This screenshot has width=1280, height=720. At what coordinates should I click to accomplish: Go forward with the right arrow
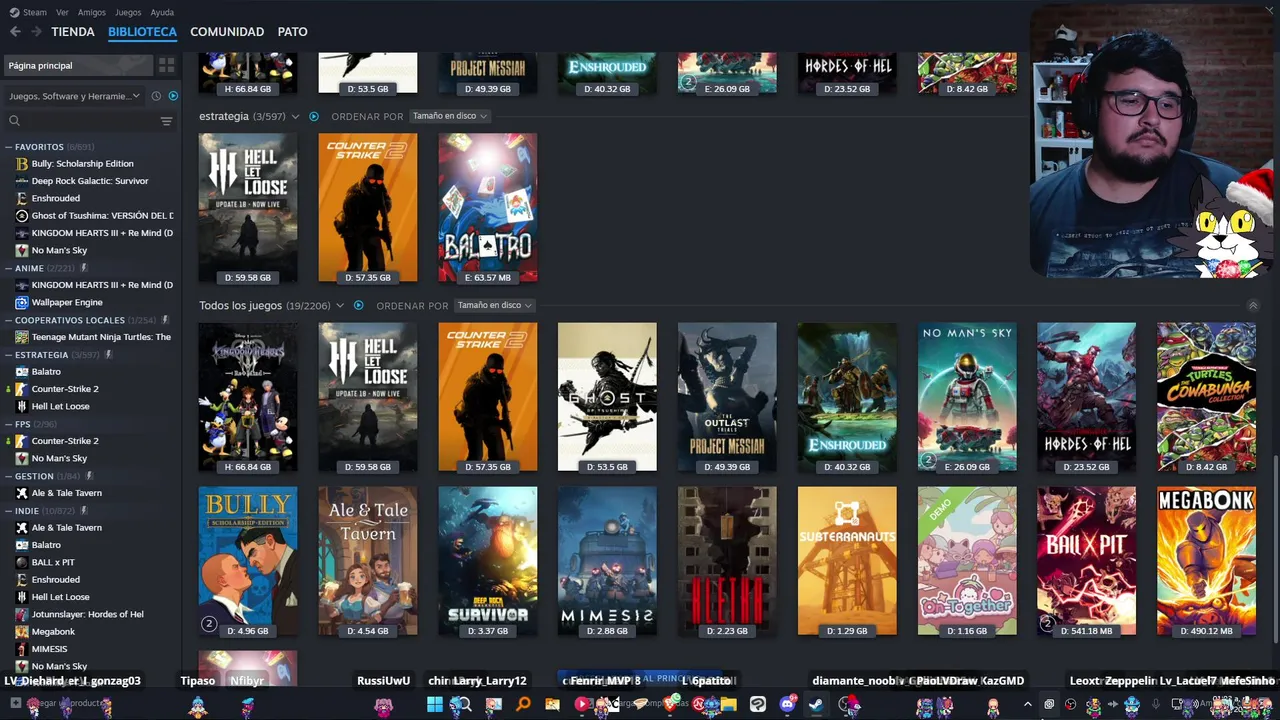coord(36,32)
